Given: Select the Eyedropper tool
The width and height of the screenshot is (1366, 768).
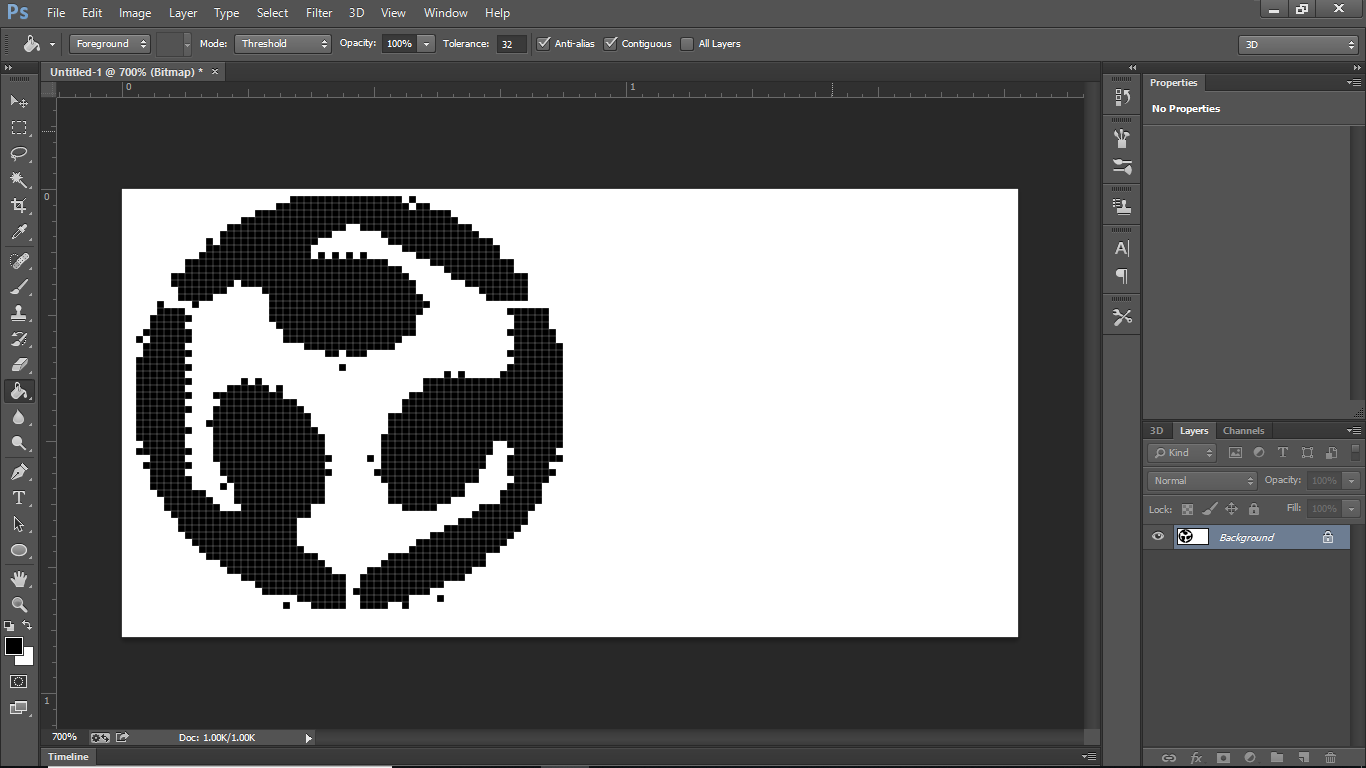Looking at the screenshot, I should pyautogui.click(x=19, y=232).
